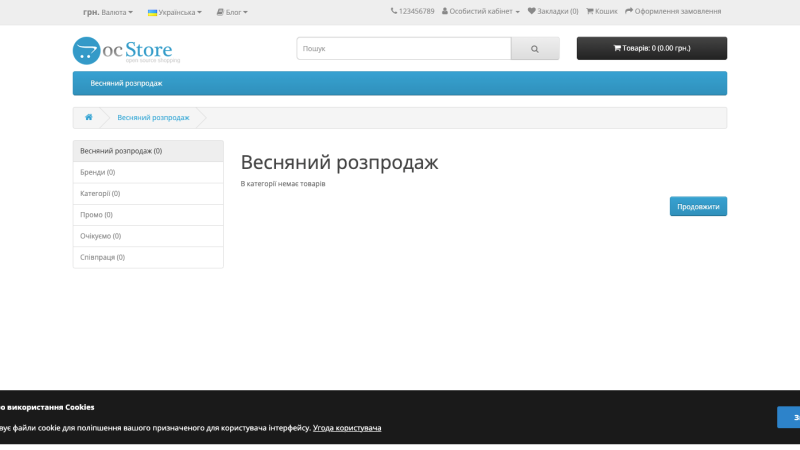The width and height of the screenshot is (800, 450).
Task: Focus the Пошук search field
Action: click(404, 48)
